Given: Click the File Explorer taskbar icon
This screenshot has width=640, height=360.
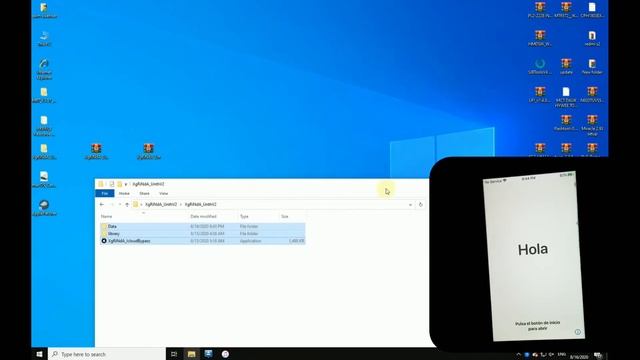Looking at the screenshot, I should point(191,354).
